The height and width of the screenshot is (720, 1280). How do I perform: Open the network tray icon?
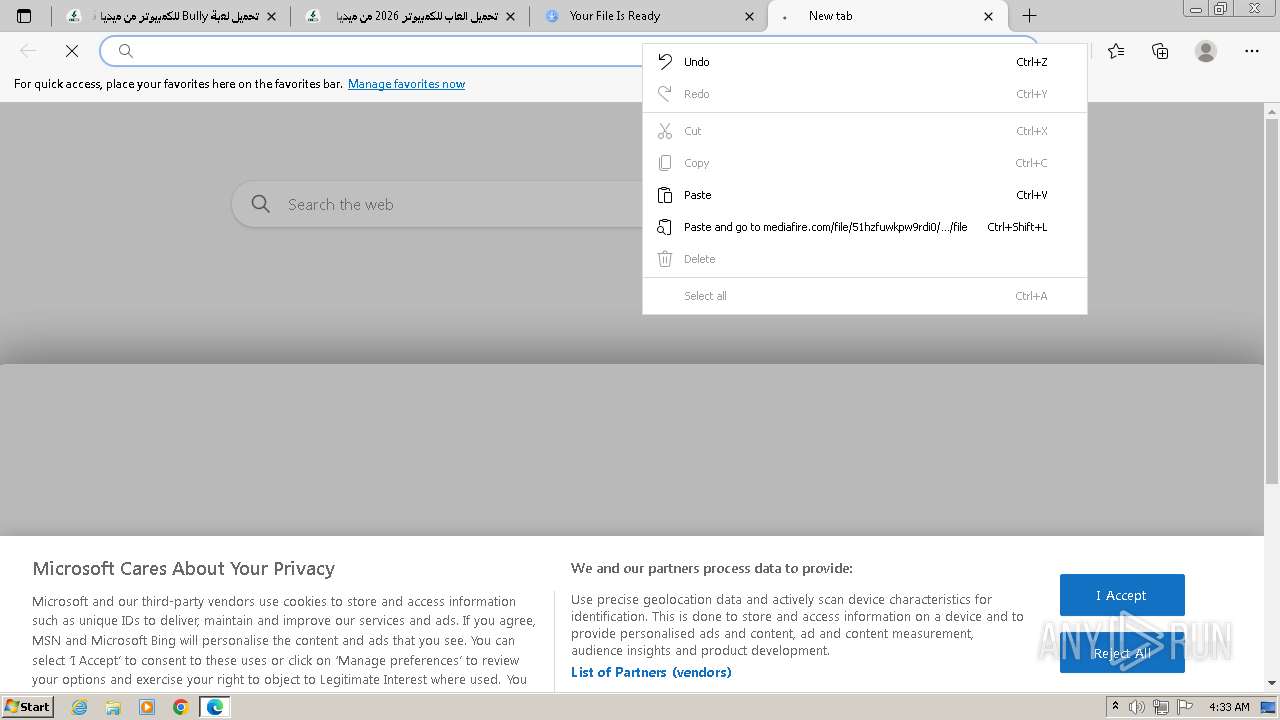point(1161,707)
